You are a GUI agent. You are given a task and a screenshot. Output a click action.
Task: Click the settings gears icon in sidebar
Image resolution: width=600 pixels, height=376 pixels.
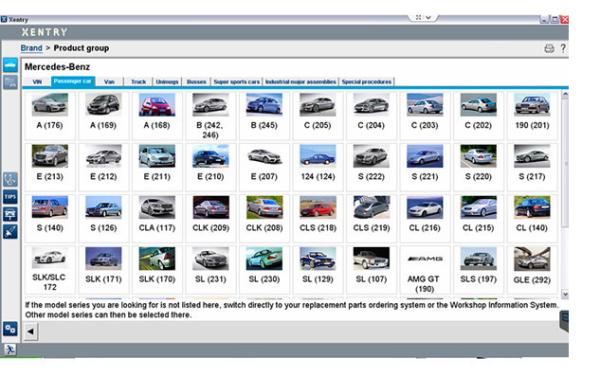click(x=10, y=329)
